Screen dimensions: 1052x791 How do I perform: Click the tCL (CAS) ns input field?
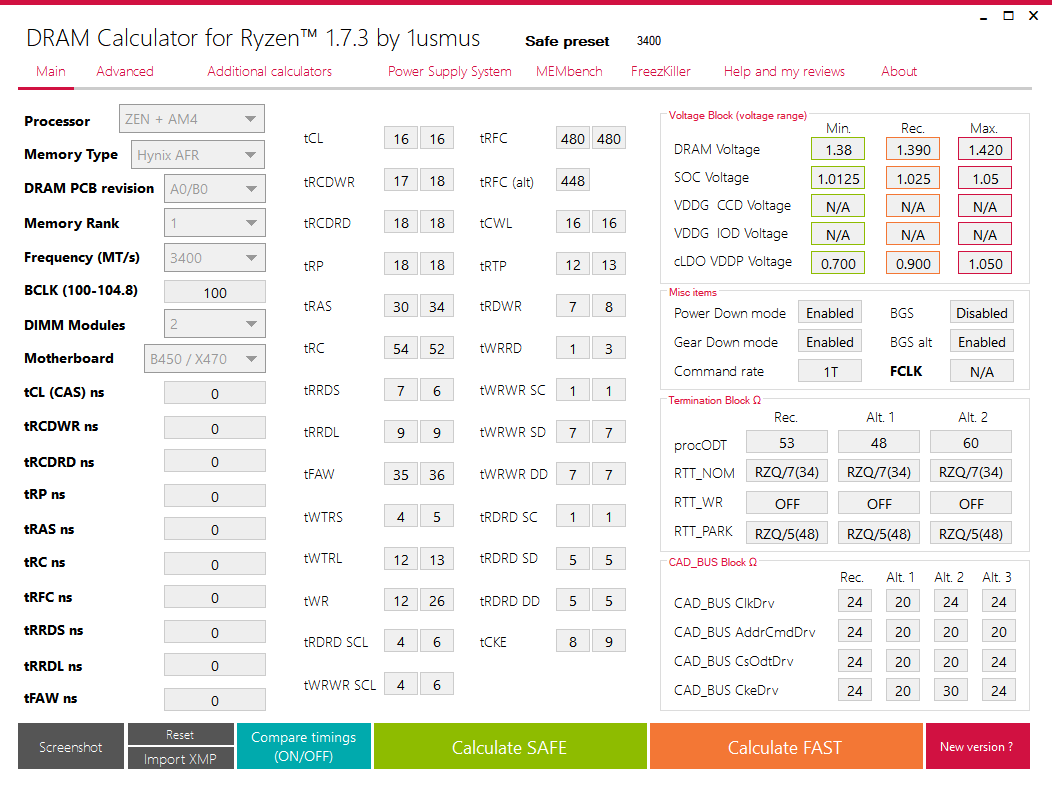click(x=214, y=393)
